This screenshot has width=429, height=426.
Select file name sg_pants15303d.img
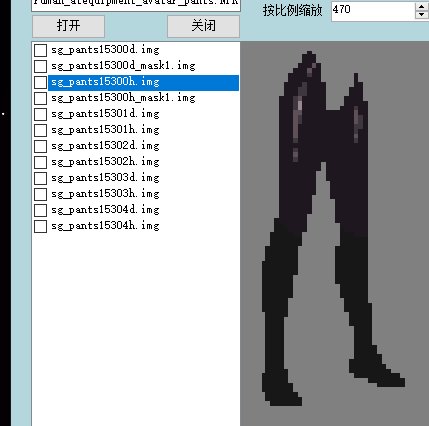[105, 178]
